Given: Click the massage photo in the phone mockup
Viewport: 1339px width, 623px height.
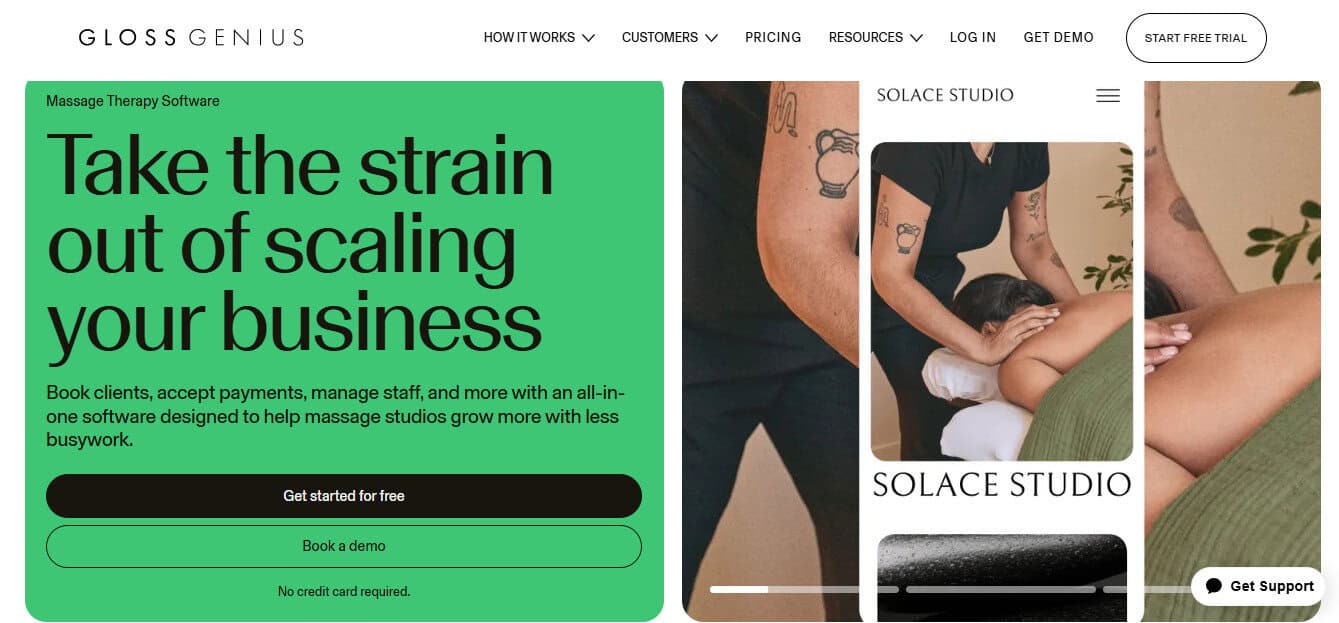Looking at the screenshot, I should (x=1002, y=301).
